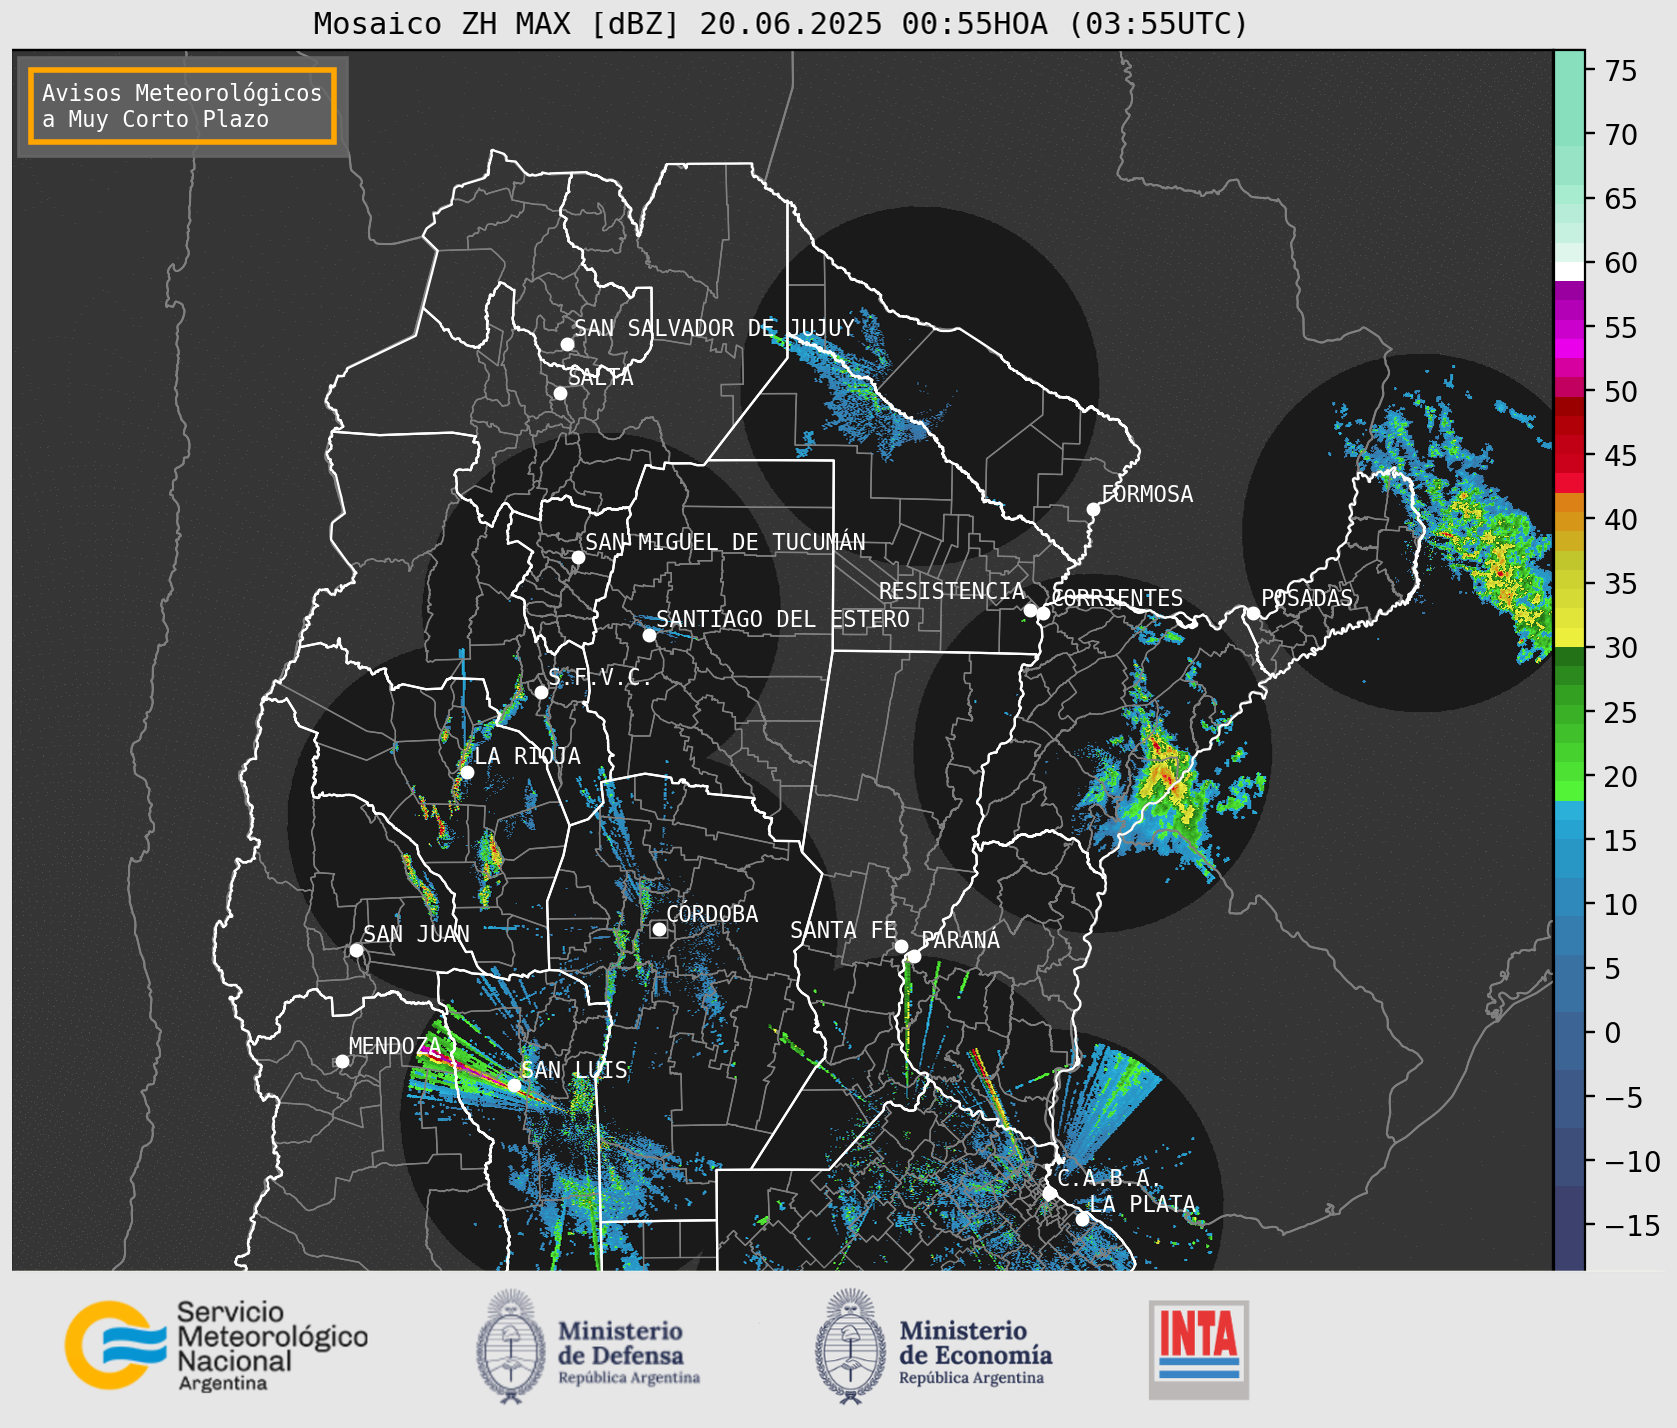This screenshot has width=1677, height=1428.
Task: Click the 60 dBZ colorbar tick label
Action: click(x=1621, y=263)
